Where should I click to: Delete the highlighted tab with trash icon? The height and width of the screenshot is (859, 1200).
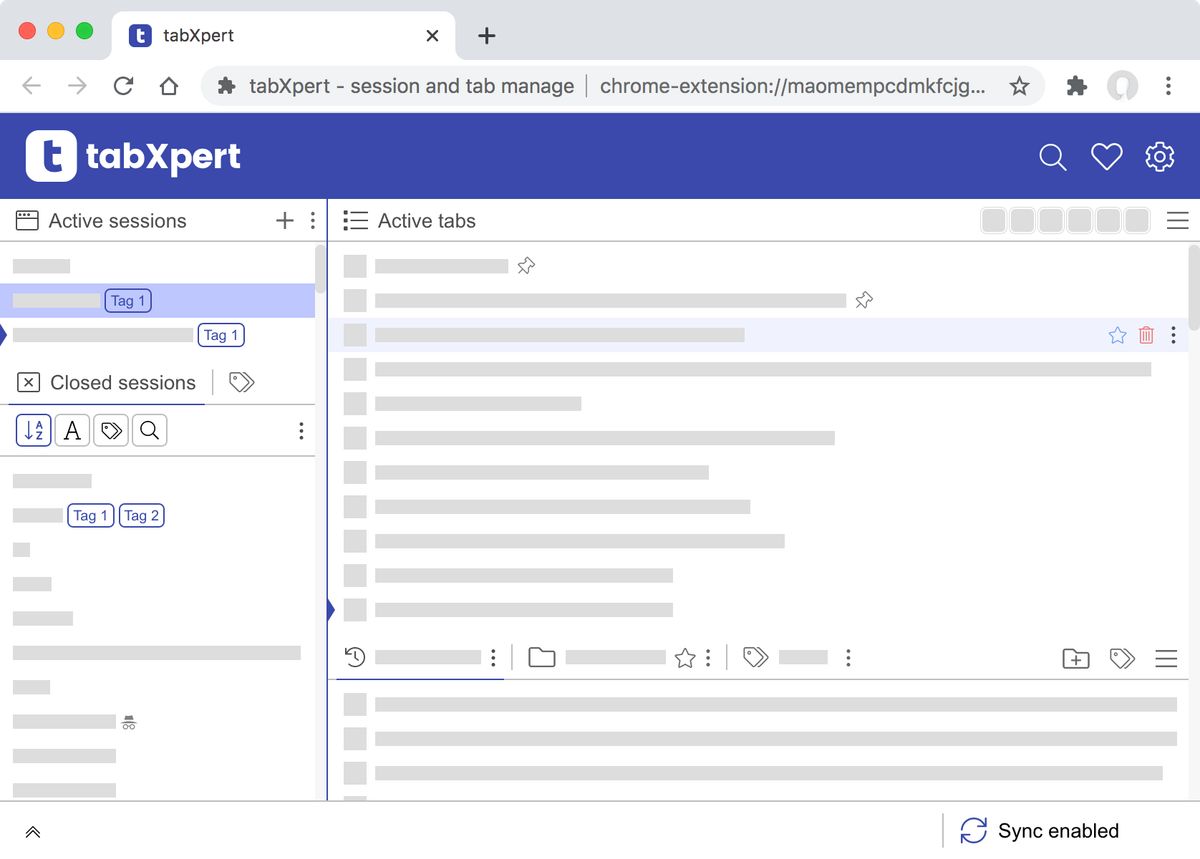[1145, 335]
